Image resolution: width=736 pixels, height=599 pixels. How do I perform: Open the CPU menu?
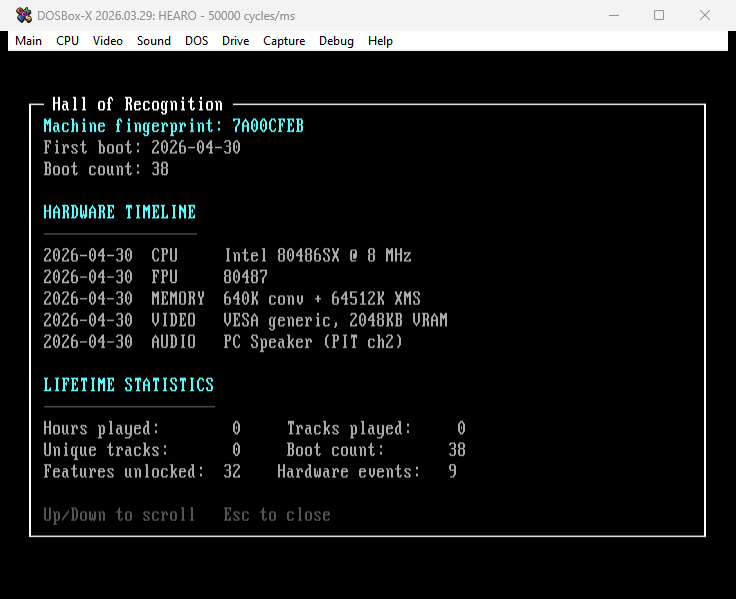pyautogui.click(x=67, y=41)
